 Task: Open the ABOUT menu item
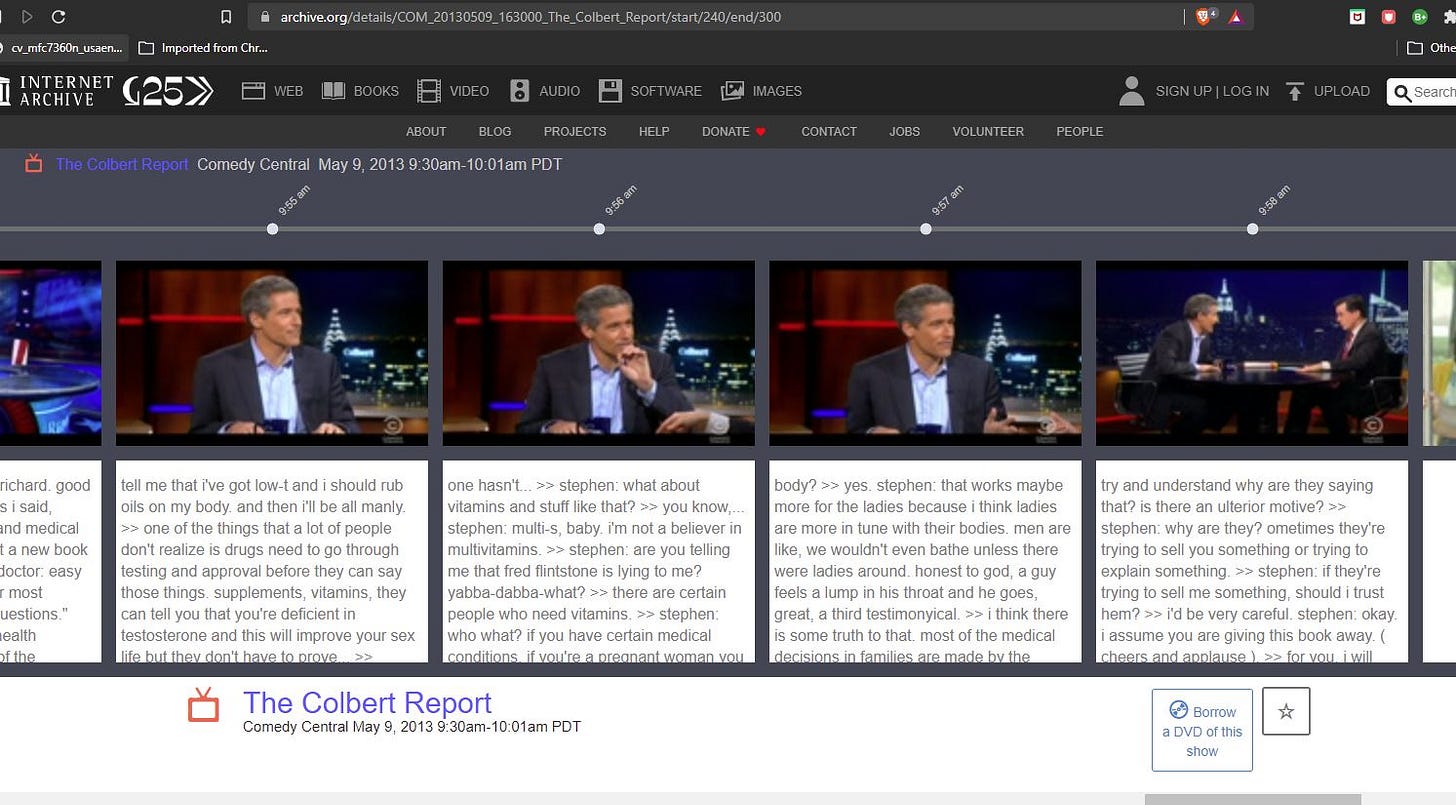point(426,131)
